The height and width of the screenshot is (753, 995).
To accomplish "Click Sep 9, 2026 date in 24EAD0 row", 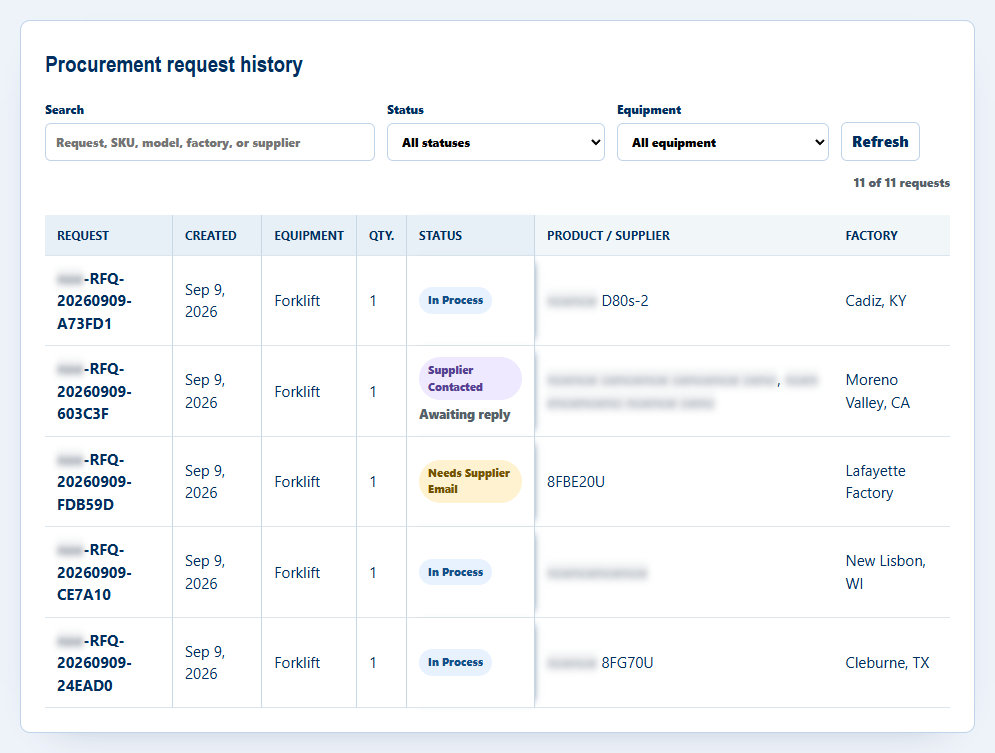I will tap(205, 662).
